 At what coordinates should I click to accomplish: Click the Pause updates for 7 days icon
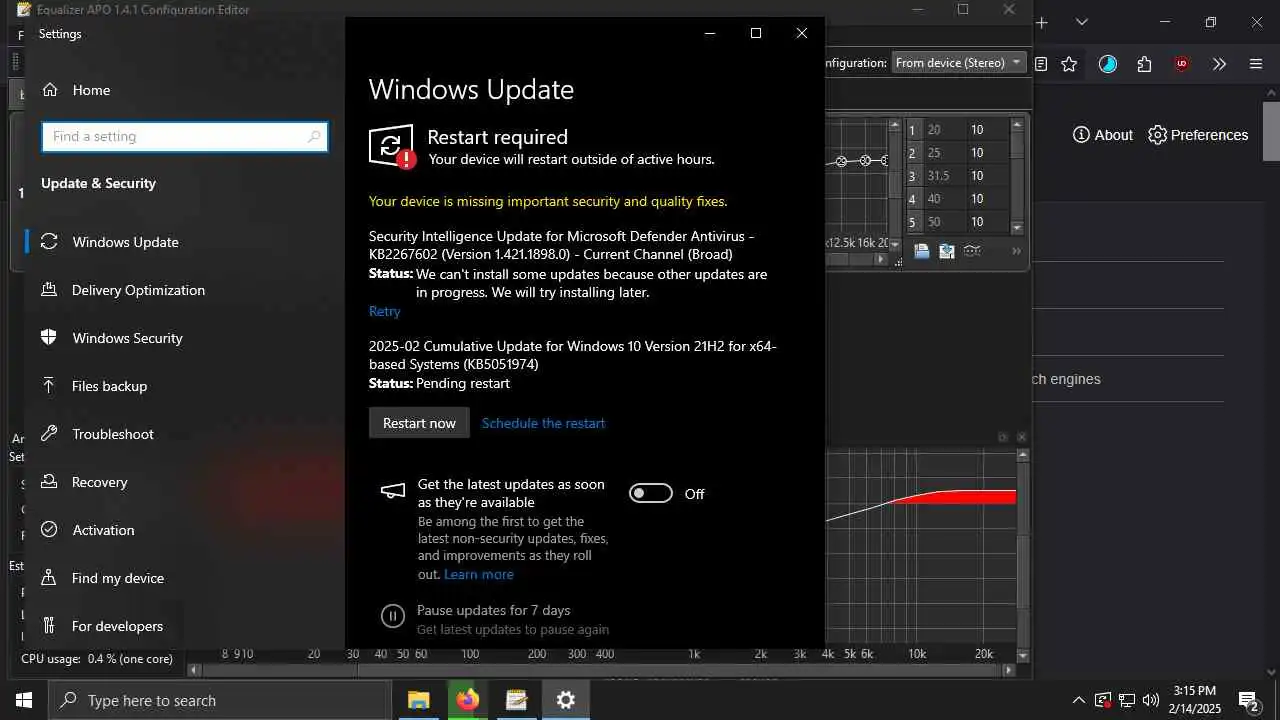[393, 616]
